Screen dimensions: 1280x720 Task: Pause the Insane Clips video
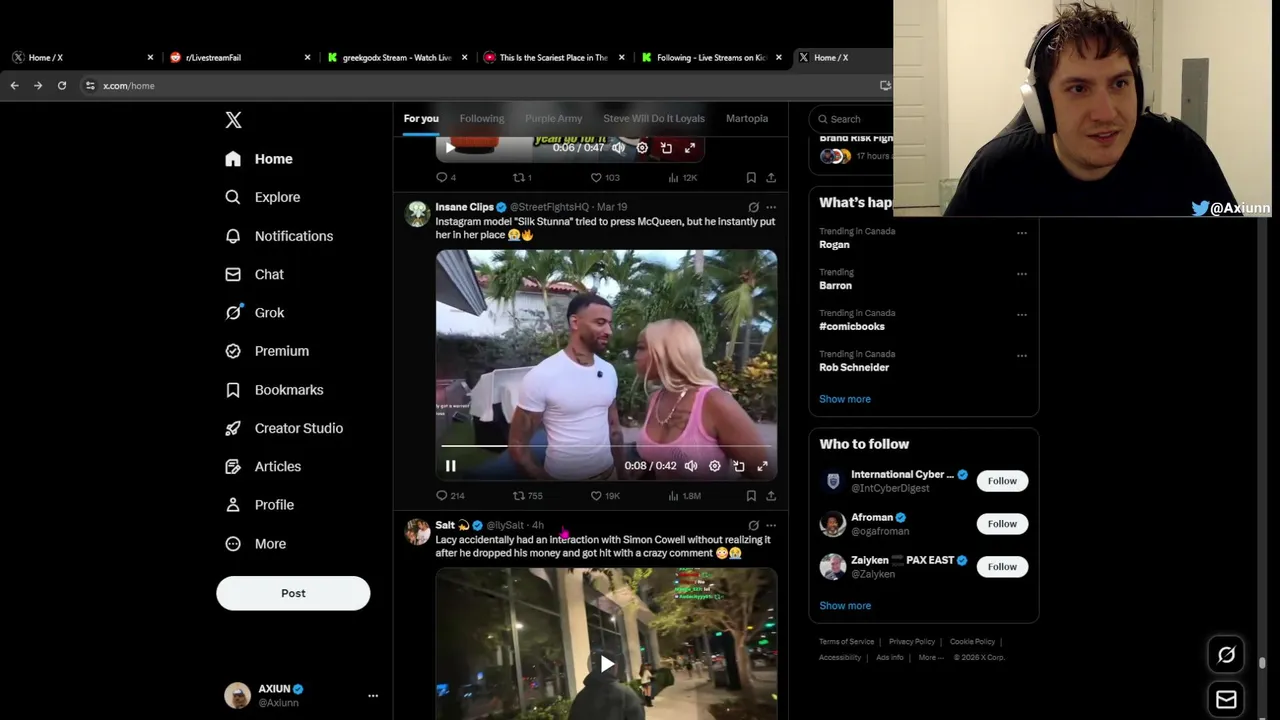pyautogui.click(x=451, y=466)
